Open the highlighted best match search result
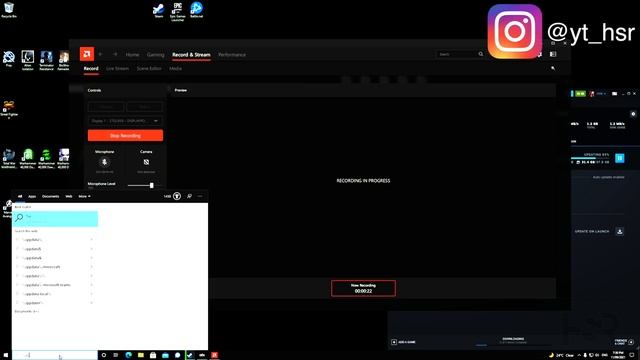Screen dimensions: 640x360 click(x=55, y=218)
